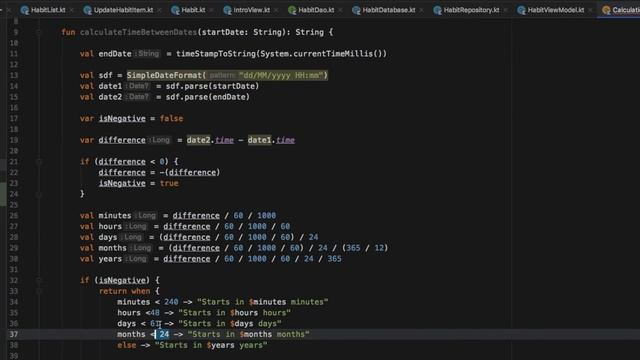The width and height of the screenshot is (640, 360).
Task: Click the months variable declaration on line 29
Action: (x=112, y=248)
